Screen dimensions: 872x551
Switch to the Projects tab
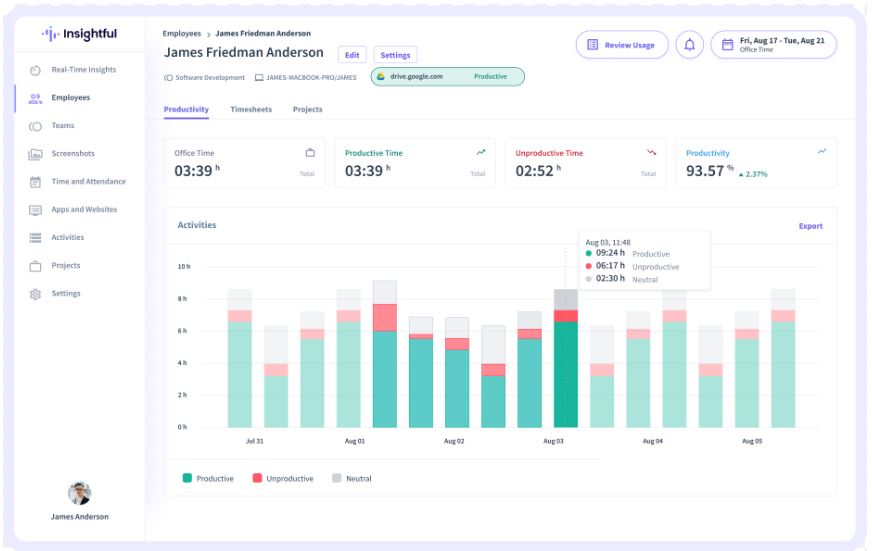click(x=308, y=110)
